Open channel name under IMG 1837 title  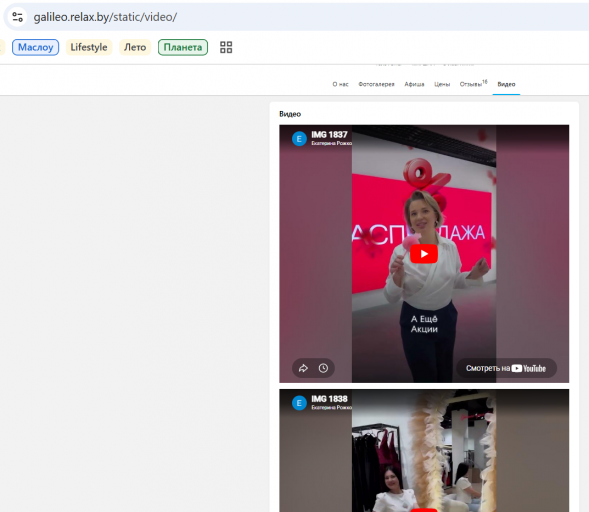tap(331, 143)
